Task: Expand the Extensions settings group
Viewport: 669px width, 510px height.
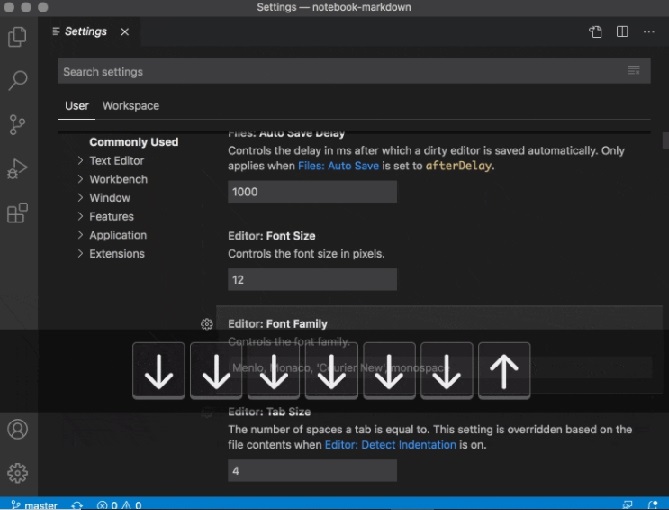Action: (x=111, y=254)
